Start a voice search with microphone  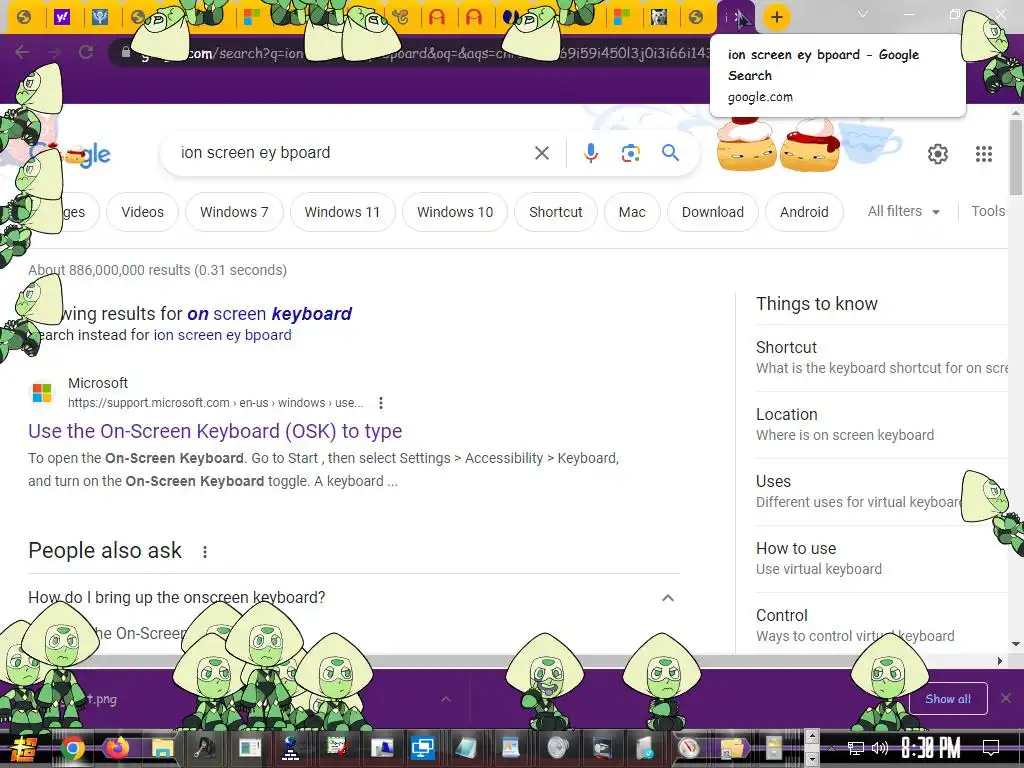(590, 153)
